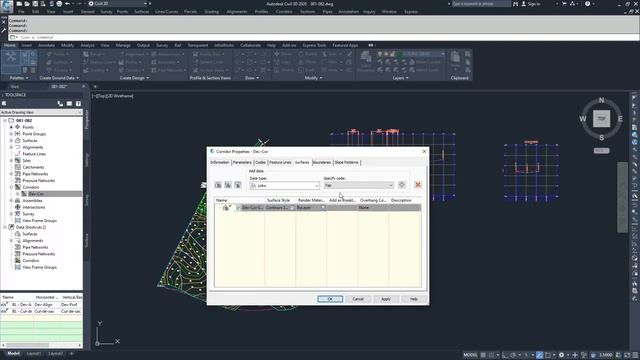Click the new drawing tab plus icon

(x=95, y=87)
